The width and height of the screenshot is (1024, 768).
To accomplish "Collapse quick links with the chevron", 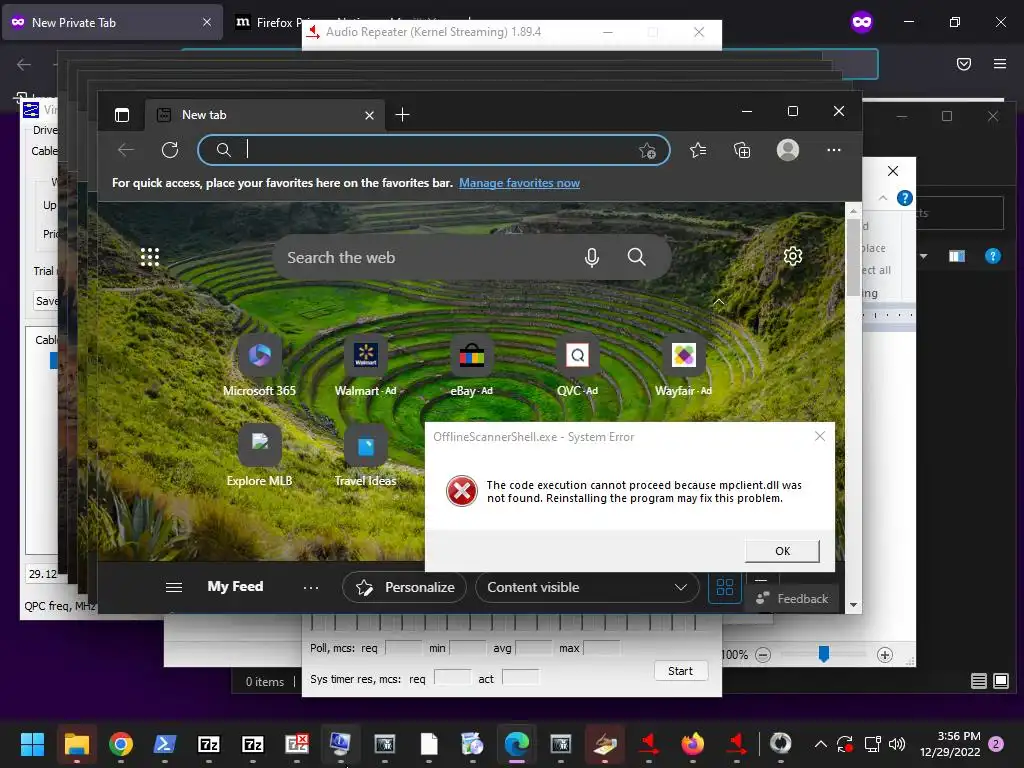I will click(718, 302).
